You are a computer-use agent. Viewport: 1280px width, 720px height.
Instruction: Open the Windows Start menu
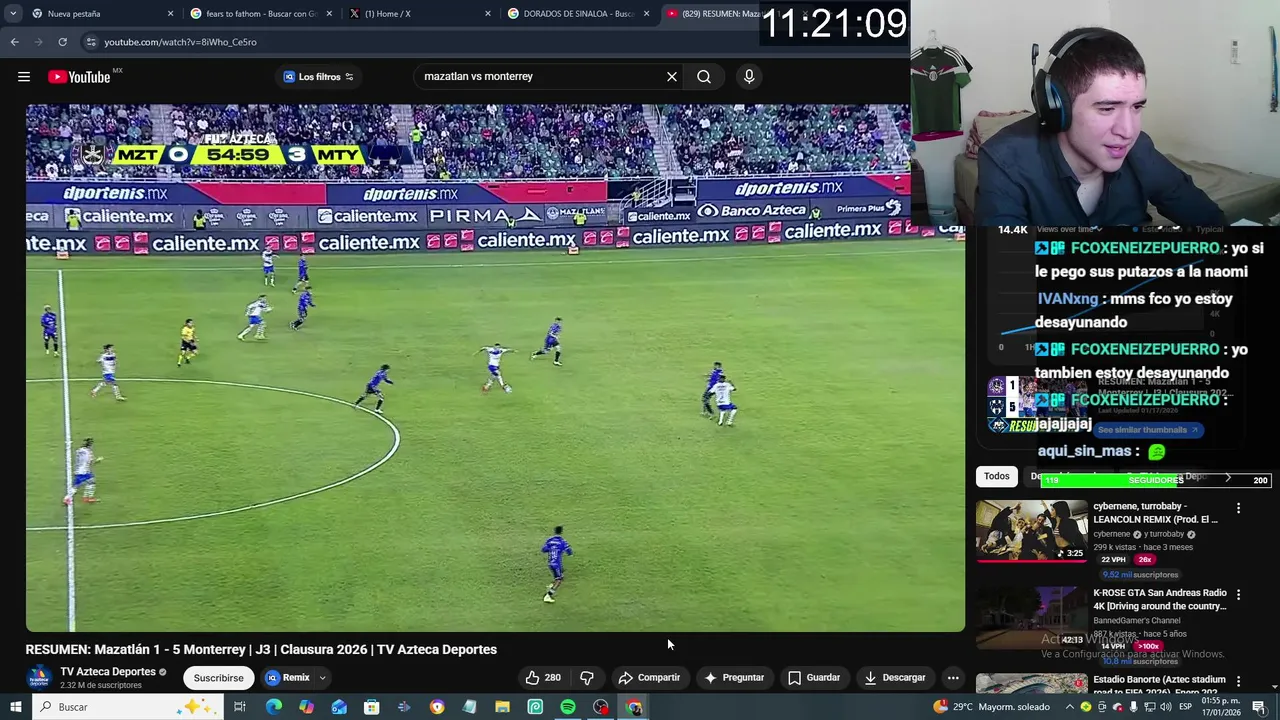[15, 707]
